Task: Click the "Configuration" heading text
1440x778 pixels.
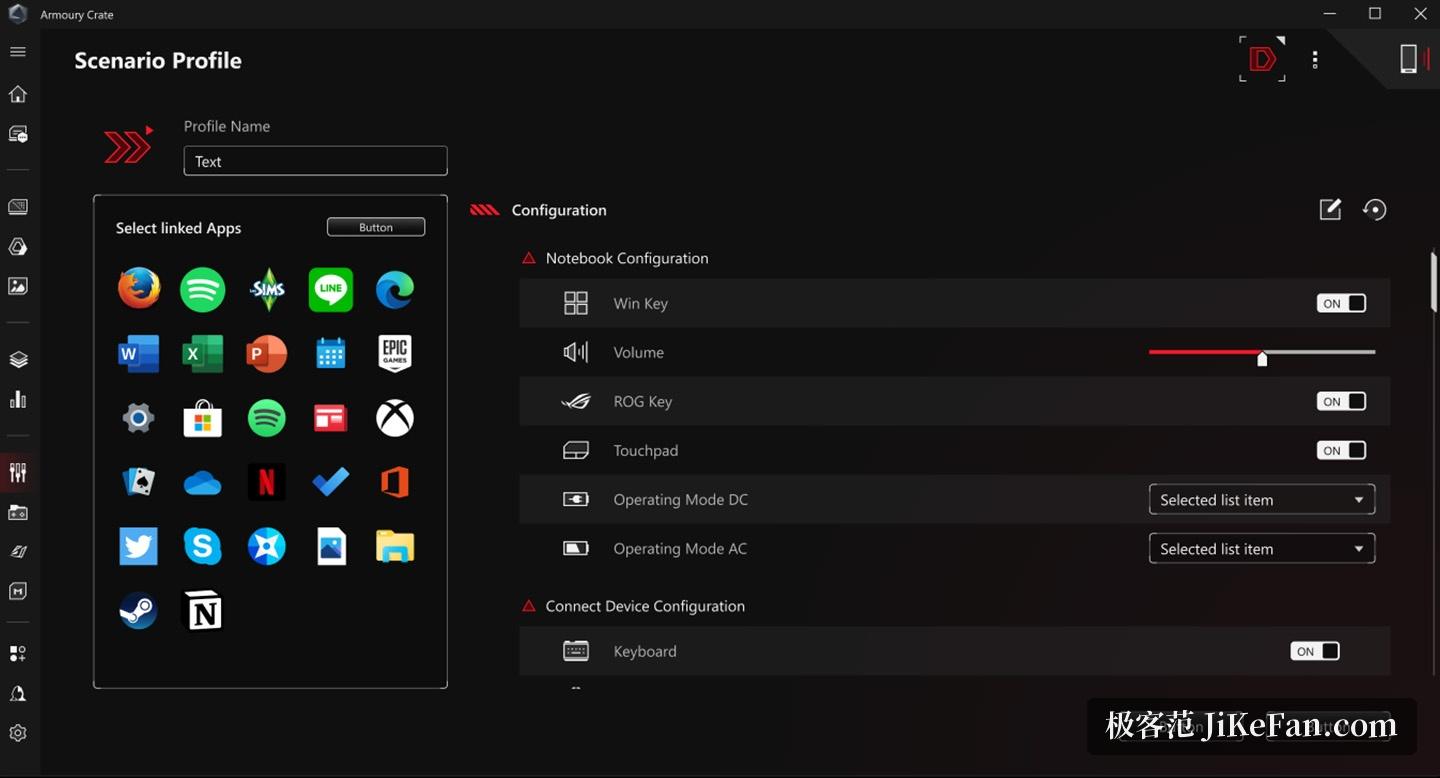Action: [x=559, y=210]
